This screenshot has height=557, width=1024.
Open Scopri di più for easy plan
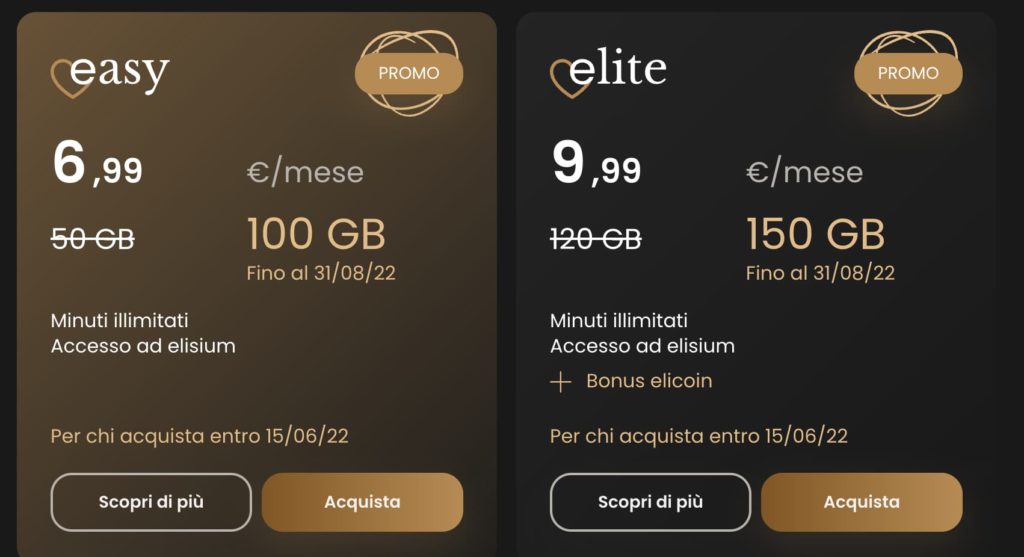pos(151,502)
